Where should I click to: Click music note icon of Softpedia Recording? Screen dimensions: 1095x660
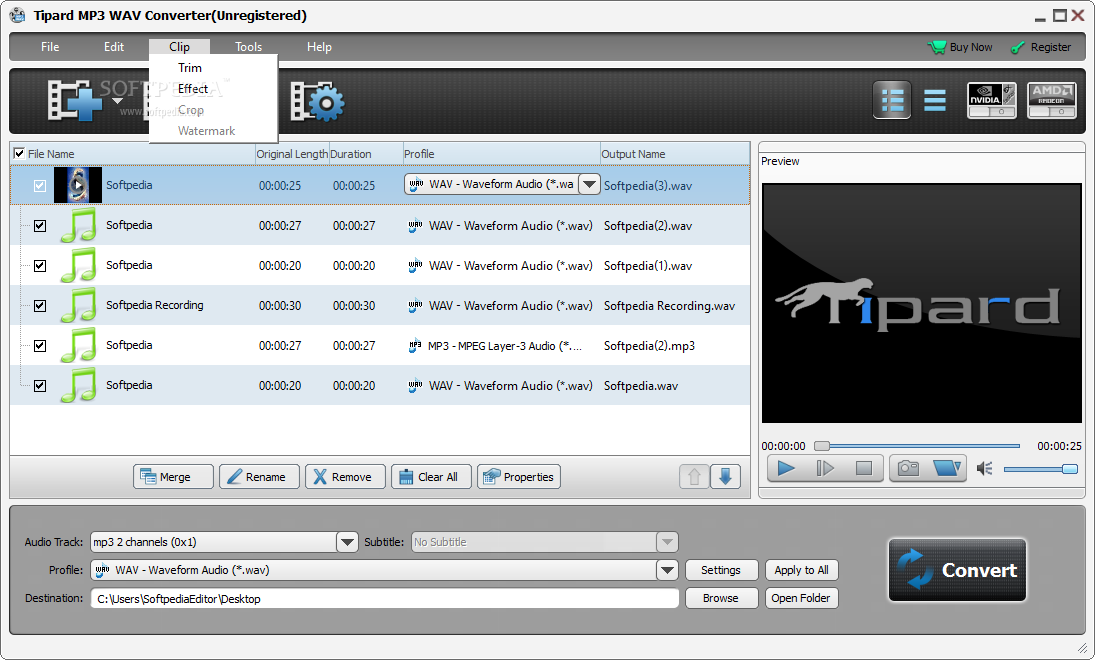tap(79, 305)
